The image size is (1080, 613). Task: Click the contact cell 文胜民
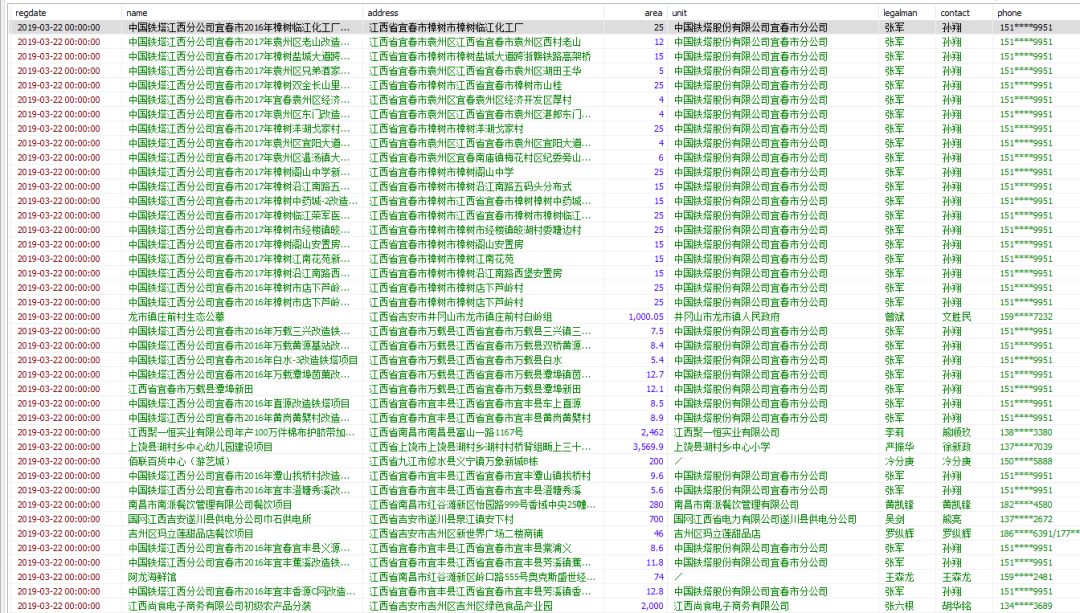point(957,317)
